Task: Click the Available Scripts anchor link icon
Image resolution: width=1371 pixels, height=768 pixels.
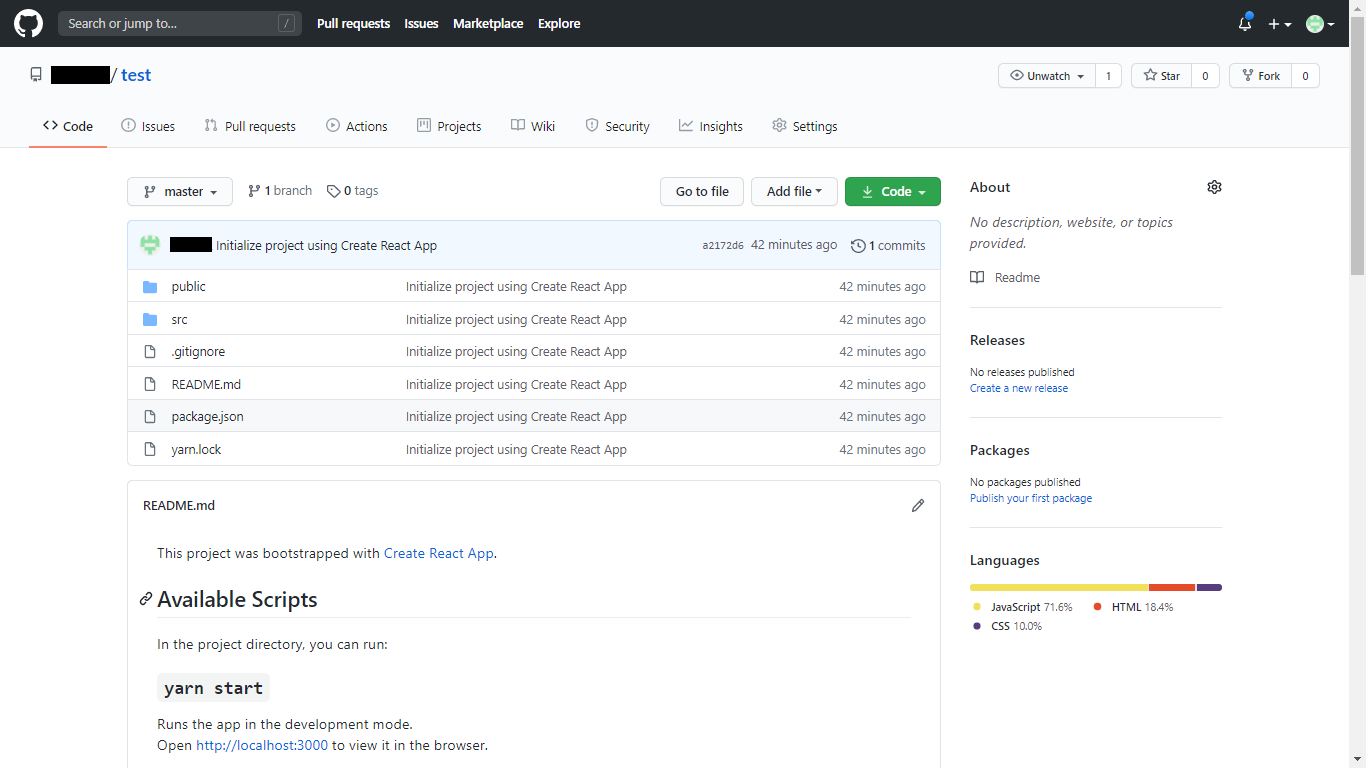Action: (x=147, y=600)
